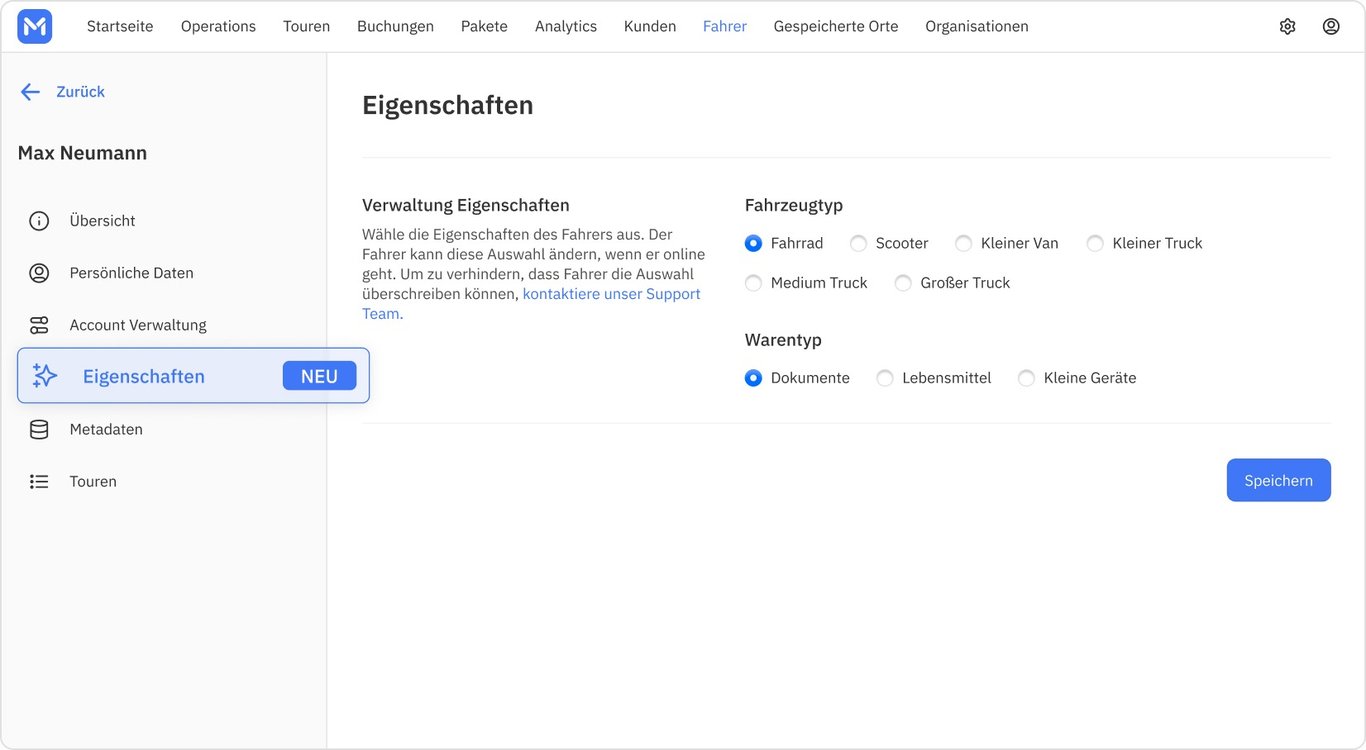
Task: Click the blue M app logo
Action: pos(35,26)
